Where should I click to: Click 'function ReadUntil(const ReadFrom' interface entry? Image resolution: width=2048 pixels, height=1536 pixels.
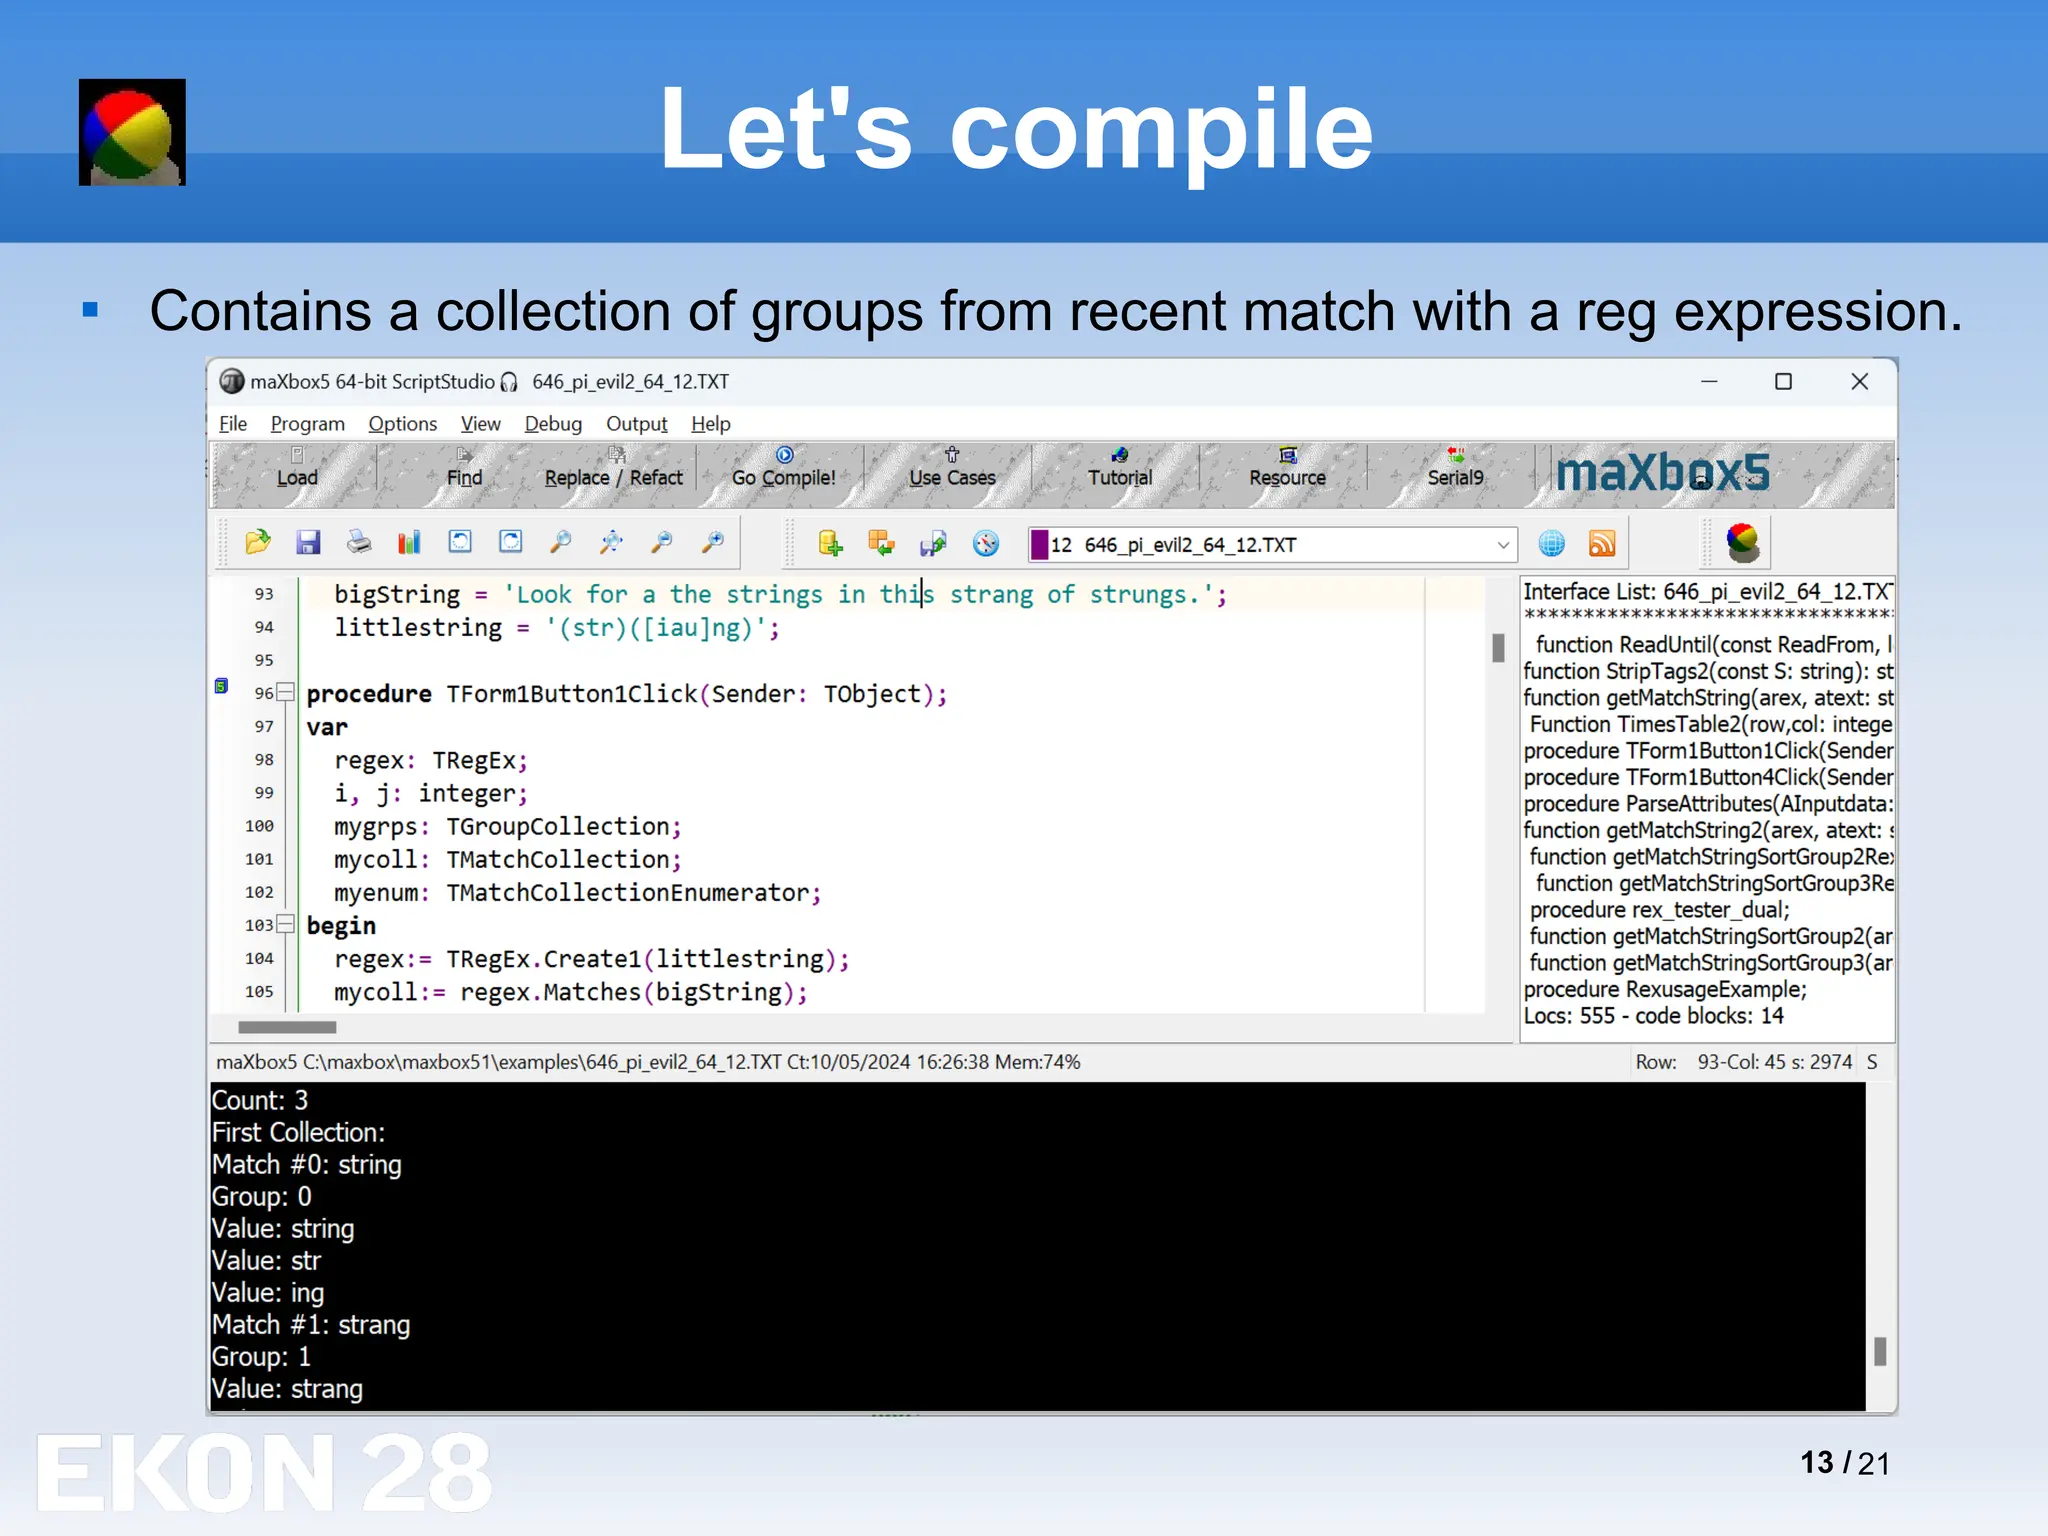(1714, 645)
